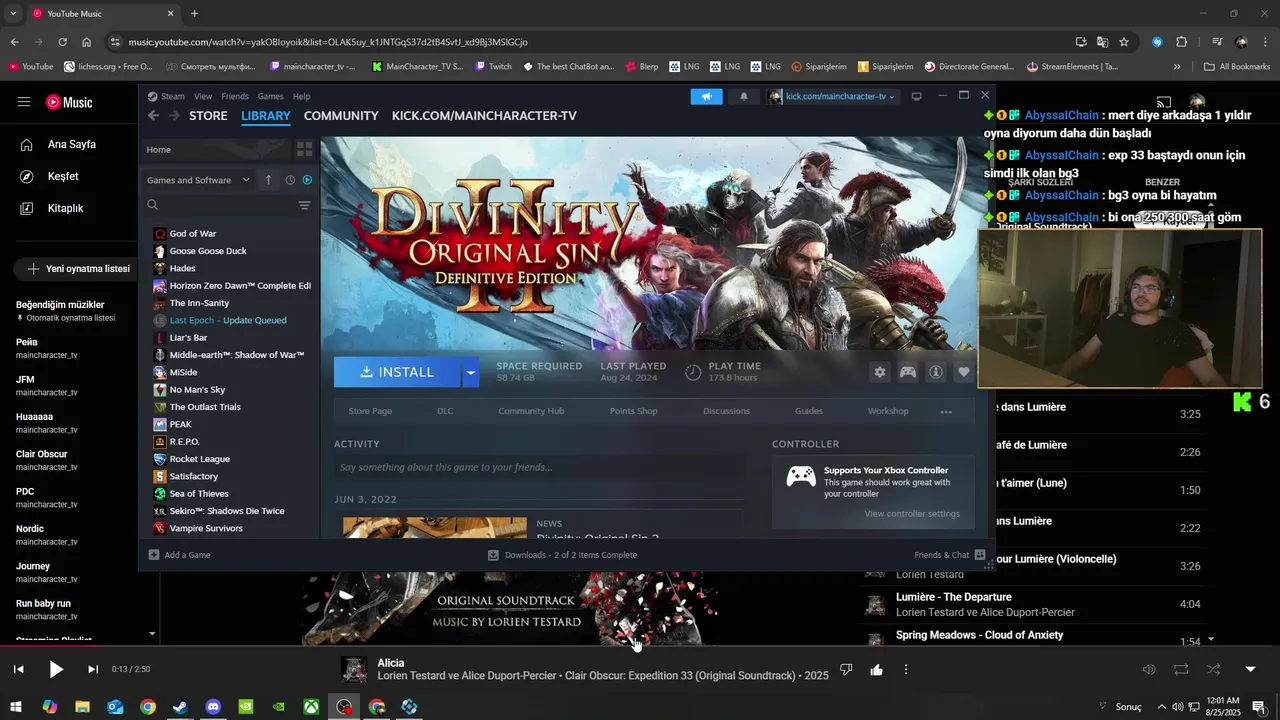Open YouTube Music hamburger menu
Viewport: 1280px width, 720px height.
[x=23, y=102]
